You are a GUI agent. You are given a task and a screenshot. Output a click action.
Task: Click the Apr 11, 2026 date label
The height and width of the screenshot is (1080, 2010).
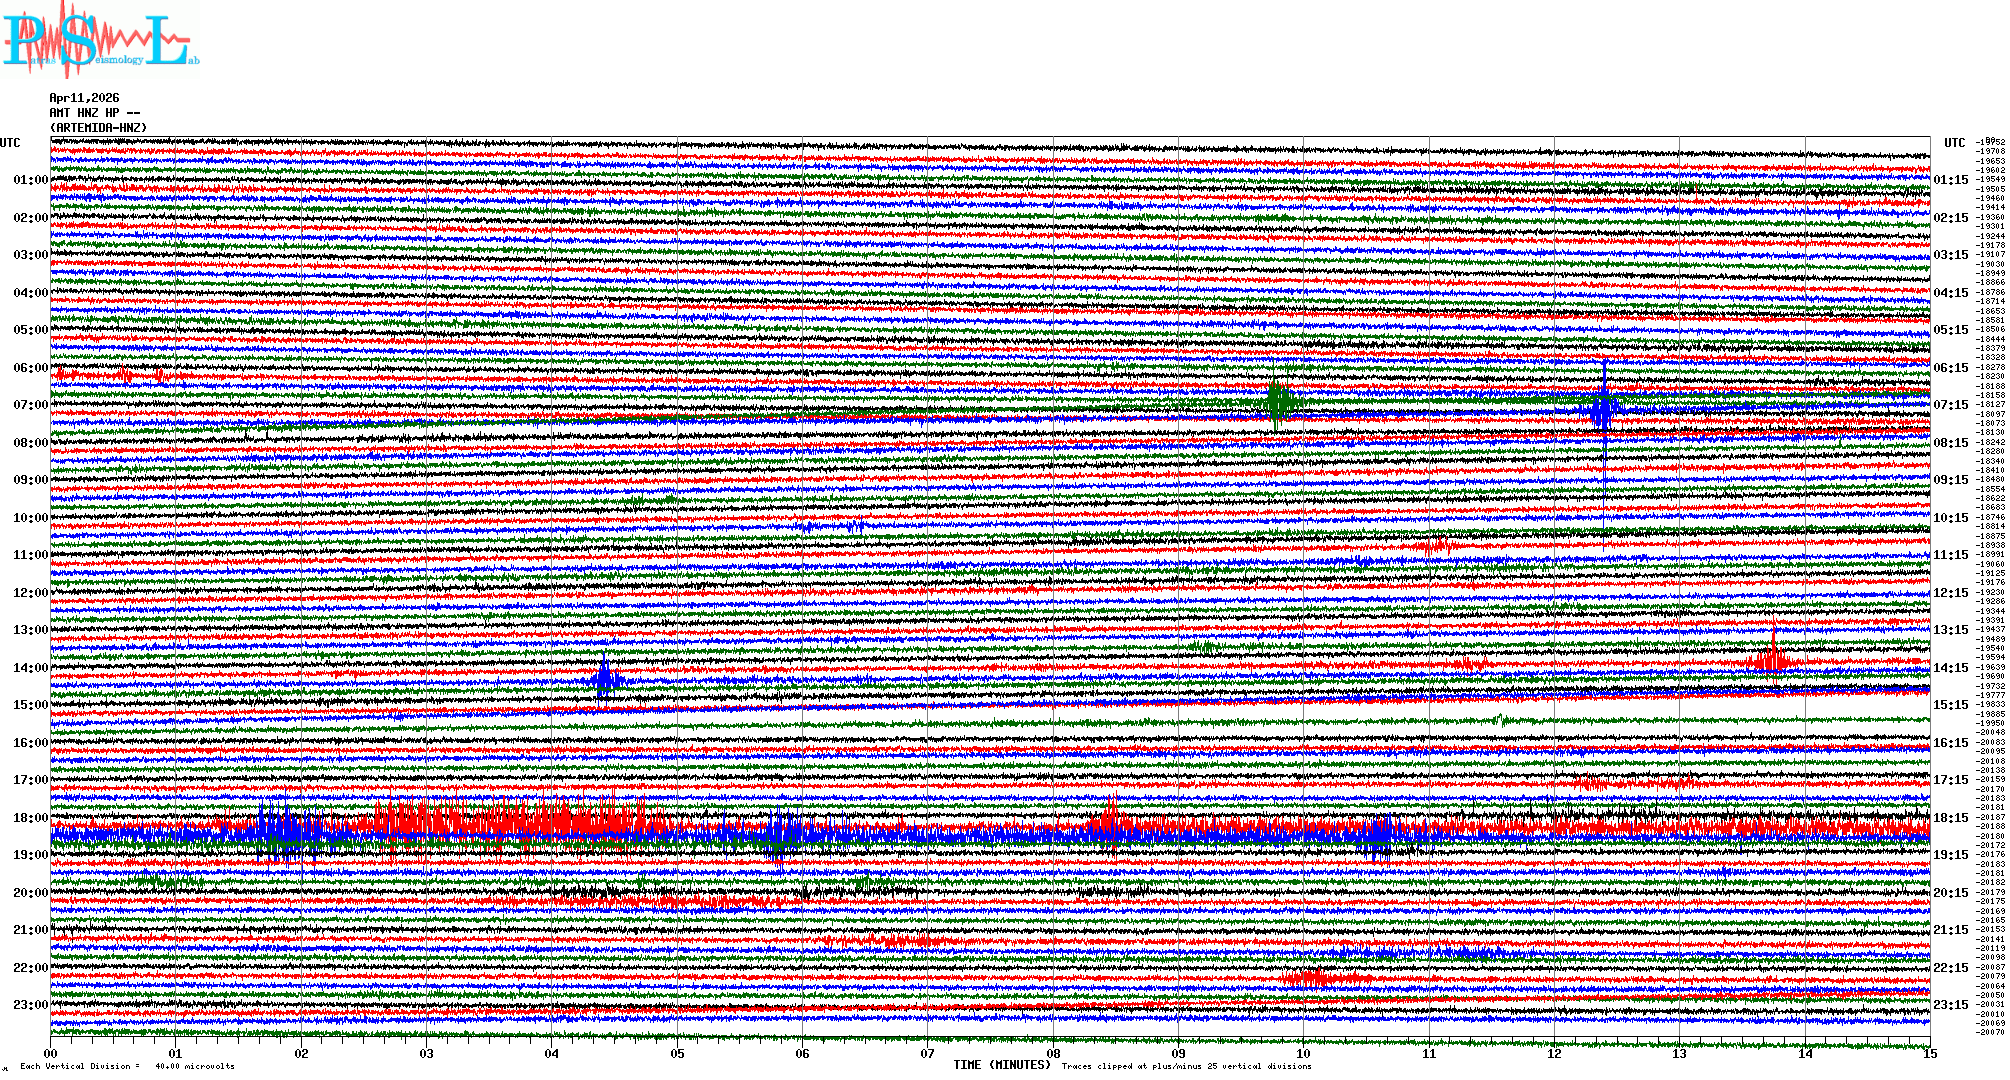tap(84, 98)
